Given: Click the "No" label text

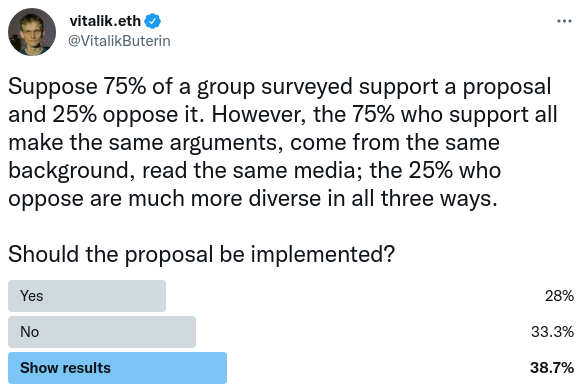Looking at the screenshot, I should (x=30, y=332).
